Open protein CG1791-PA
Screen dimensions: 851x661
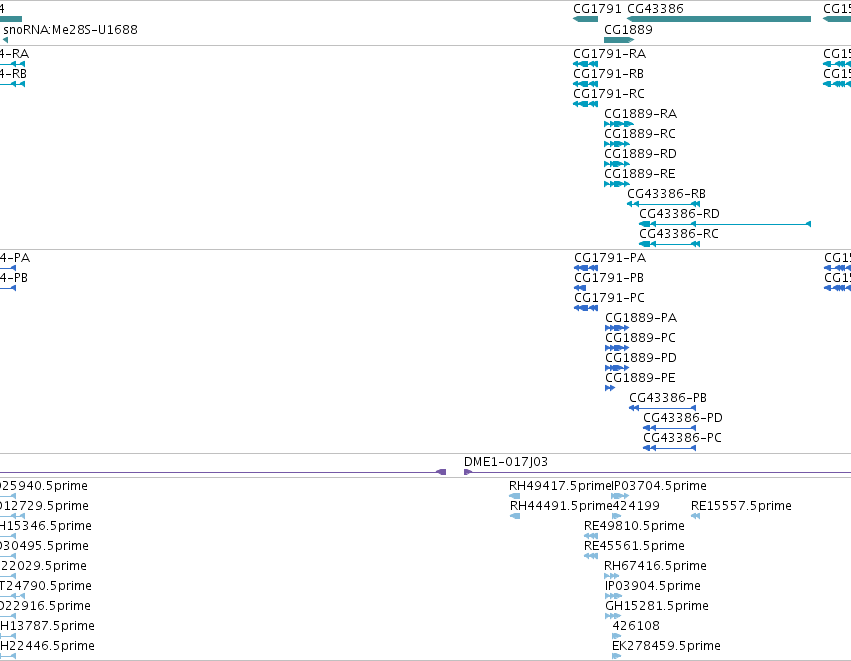pyautogui.click(x=610, y=258)
